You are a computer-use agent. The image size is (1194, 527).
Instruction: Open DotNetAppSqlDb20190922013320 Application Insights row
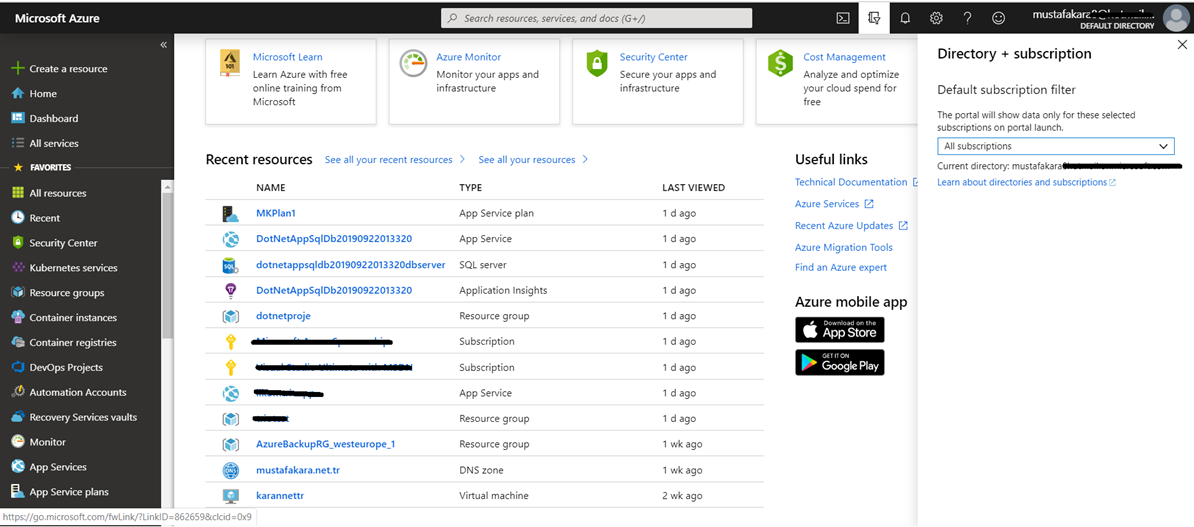(x=334, y=290)
